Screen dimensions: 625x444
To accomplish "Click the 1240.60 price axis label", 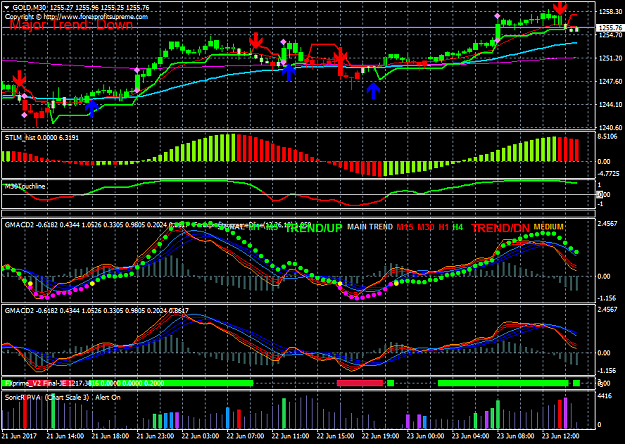I will pyautogui.click(x=610, y=128).
